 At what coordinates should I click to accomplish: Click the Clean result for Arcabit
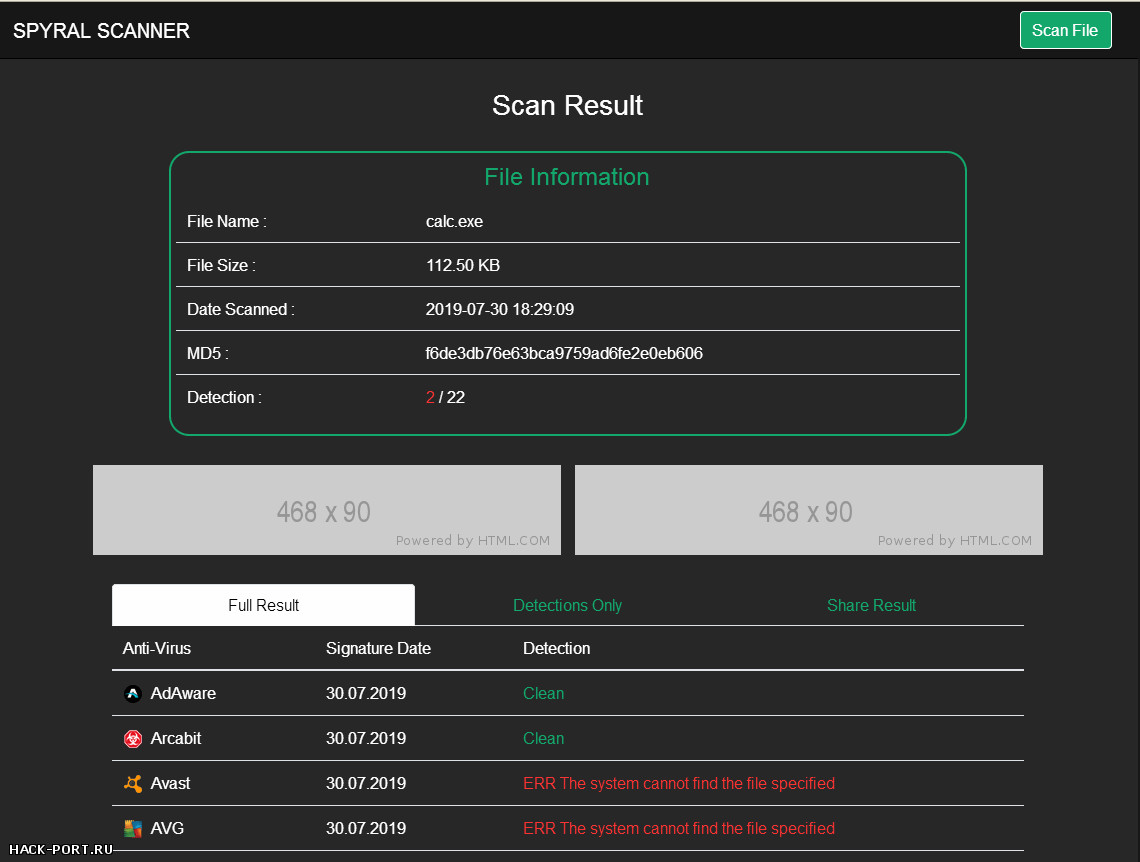[x=543, y=738]
